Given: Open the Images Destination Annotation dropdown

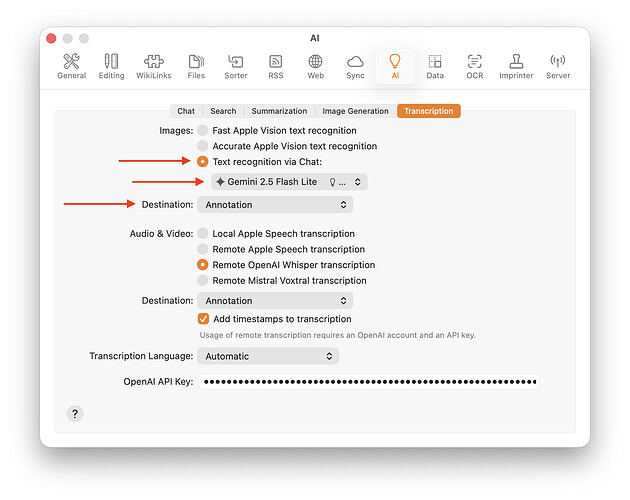Looking at the screenshot, I should (x=275, y=205).
